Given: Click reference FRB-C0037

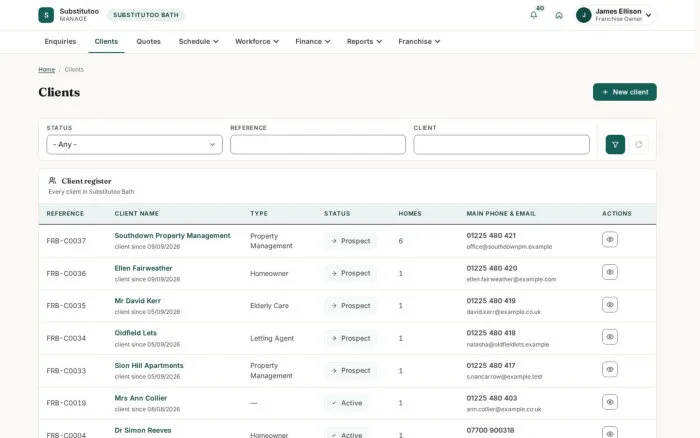Looking at the screenshot, I should pyautogui.click(x=66, y=241).
